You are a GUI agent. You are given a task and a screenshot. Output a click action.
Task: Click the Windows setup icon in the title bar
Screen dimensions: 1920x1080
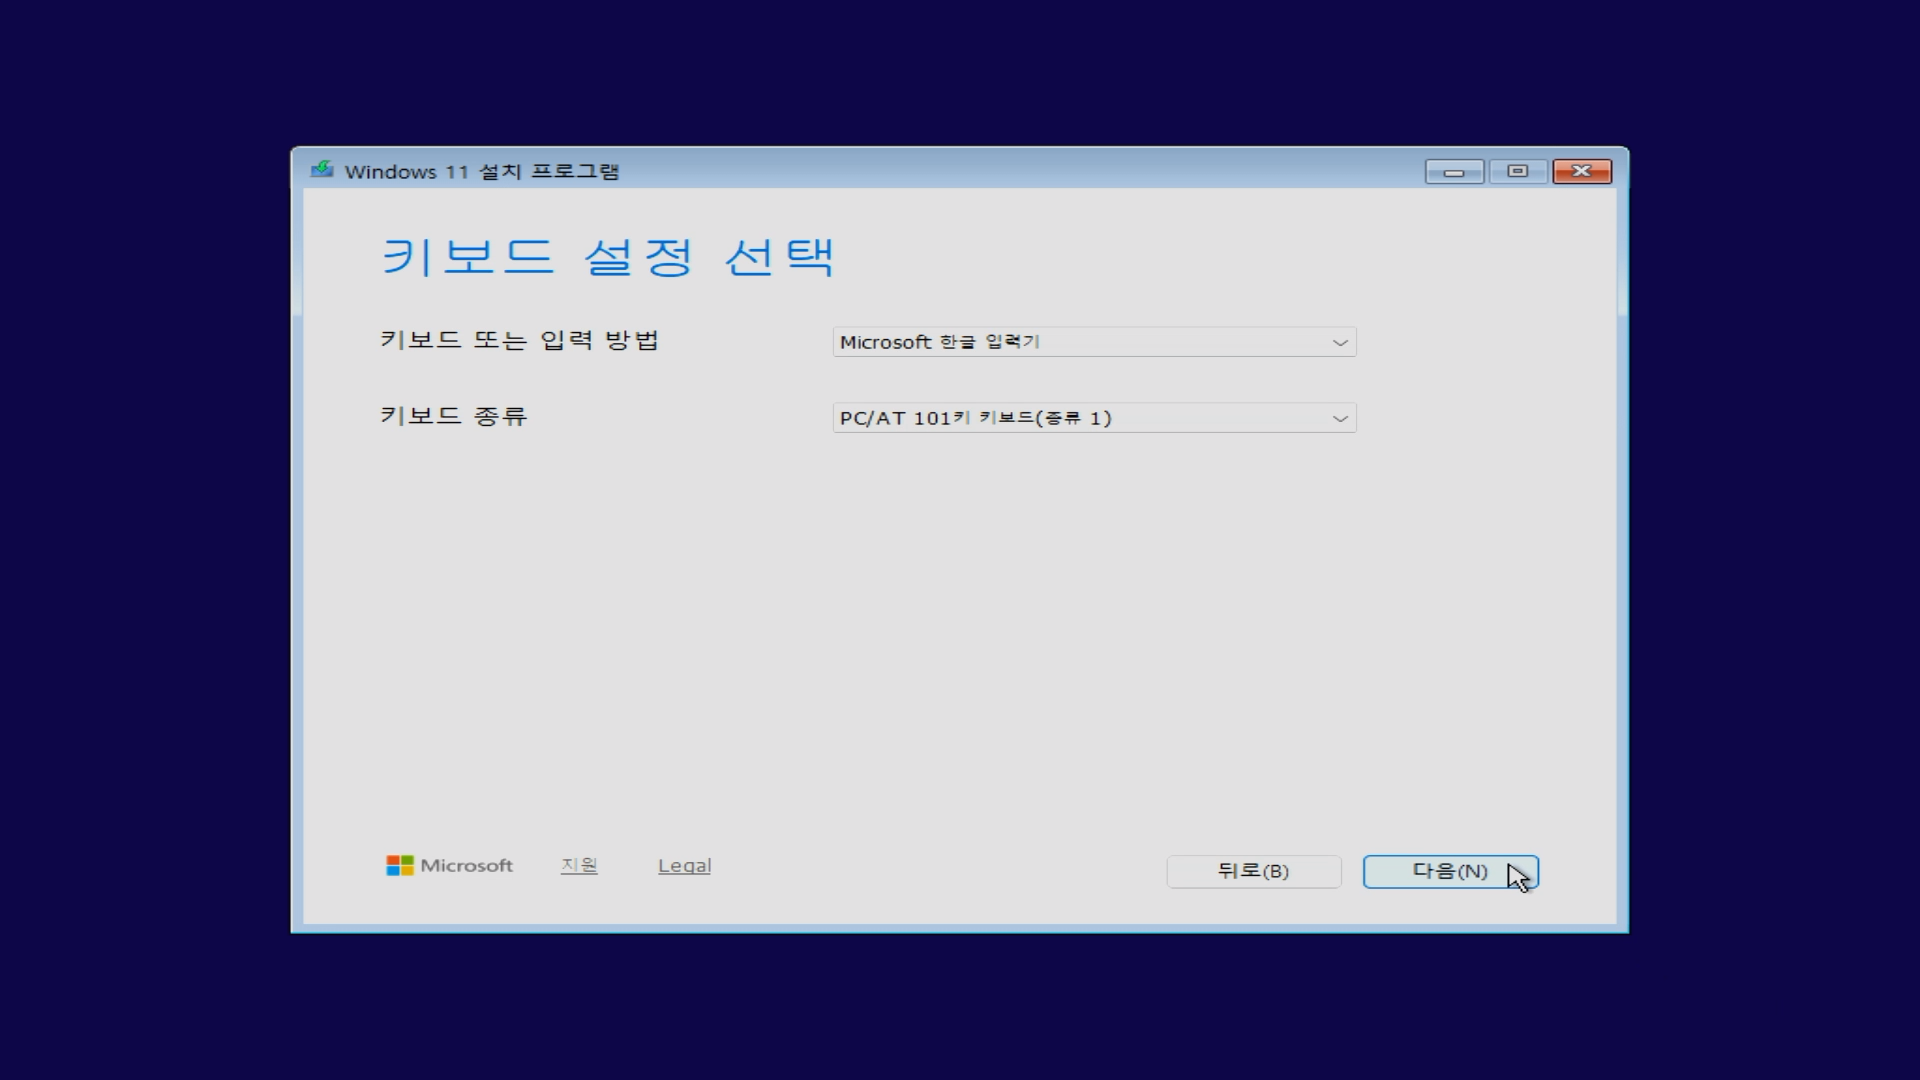coord(322,170)
